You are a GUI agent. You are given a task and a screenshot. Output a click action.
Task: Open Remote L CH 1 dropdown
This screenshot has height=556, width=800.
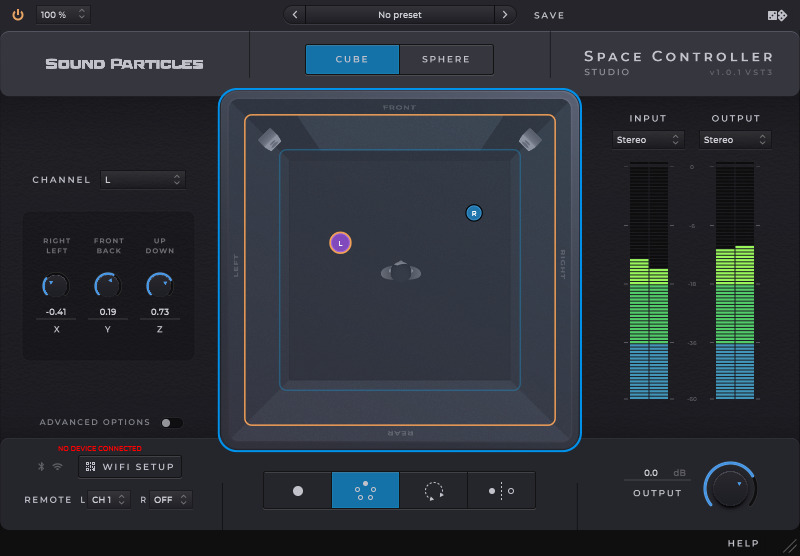[109, 499]
